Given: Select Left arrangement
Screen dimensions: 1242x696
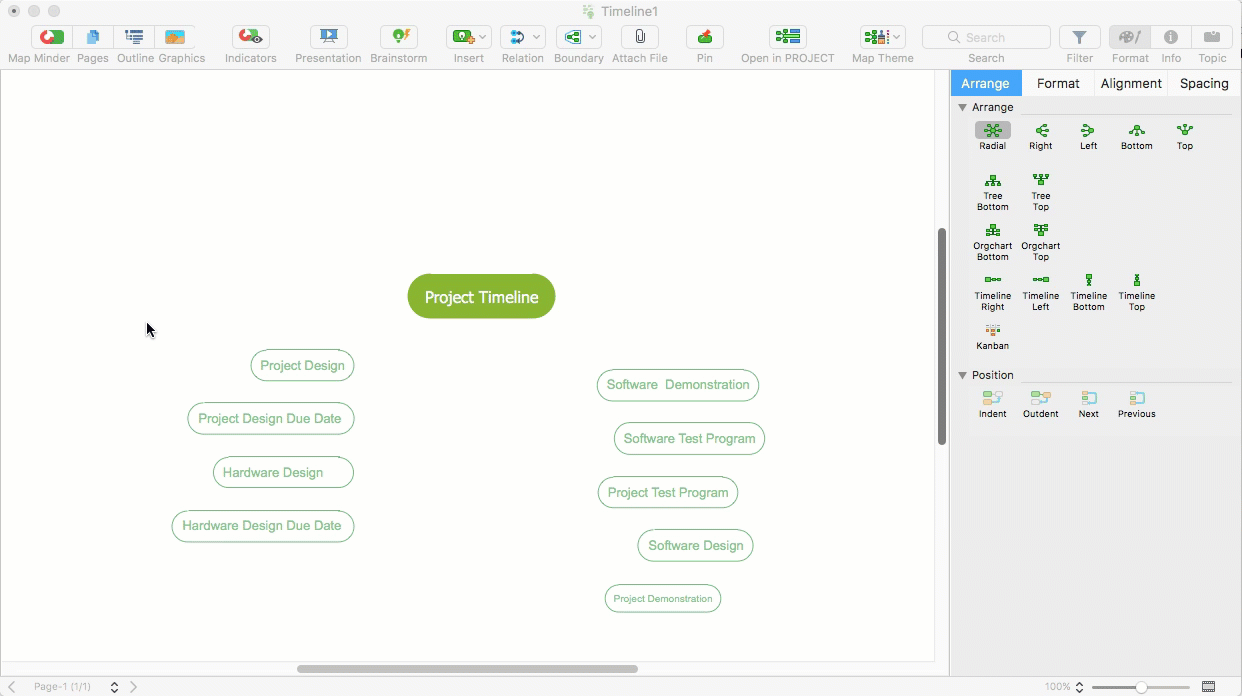Looking at the screenshot, I should [1089, 136].
